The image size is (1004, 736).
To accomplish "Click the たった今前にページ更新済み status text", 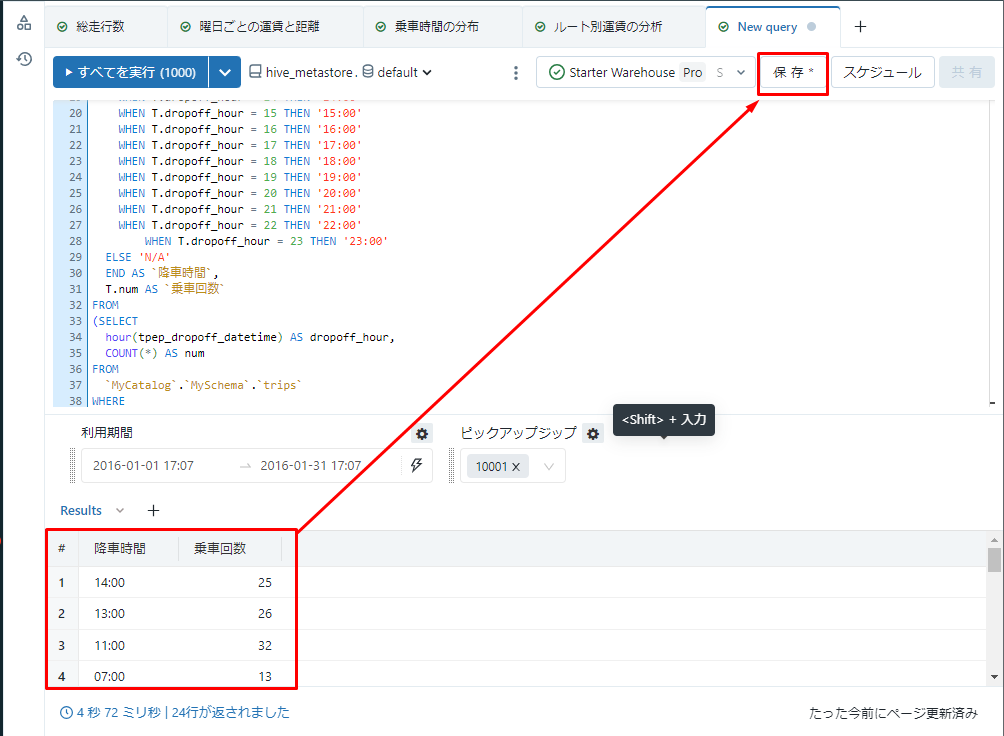I will (893, 713).
